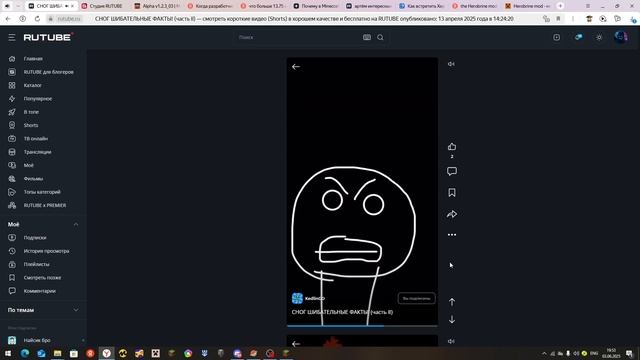Reload the page in the browser

click(x=37, y=19)
